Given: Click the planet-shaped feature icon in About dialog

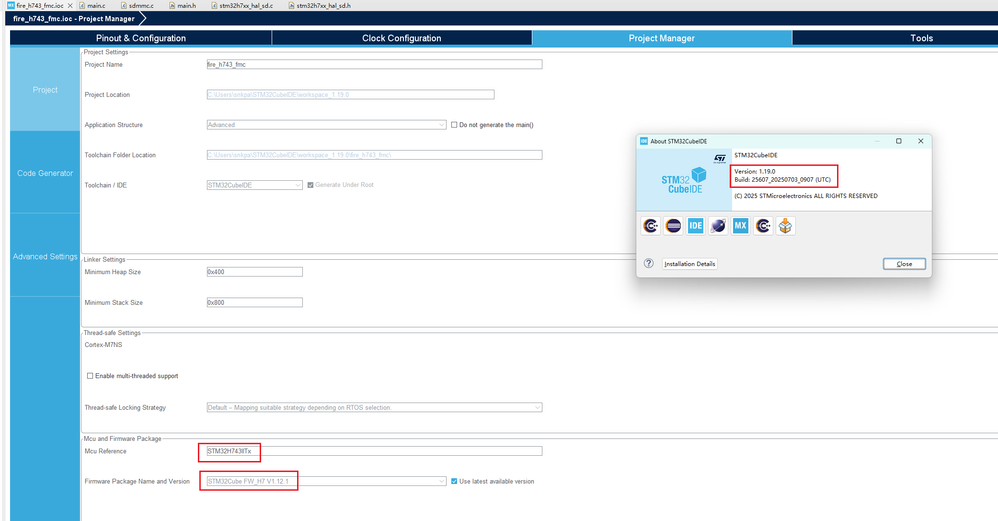Looking at the screenshot, I should pyautogui.click(x=718, y=226).
